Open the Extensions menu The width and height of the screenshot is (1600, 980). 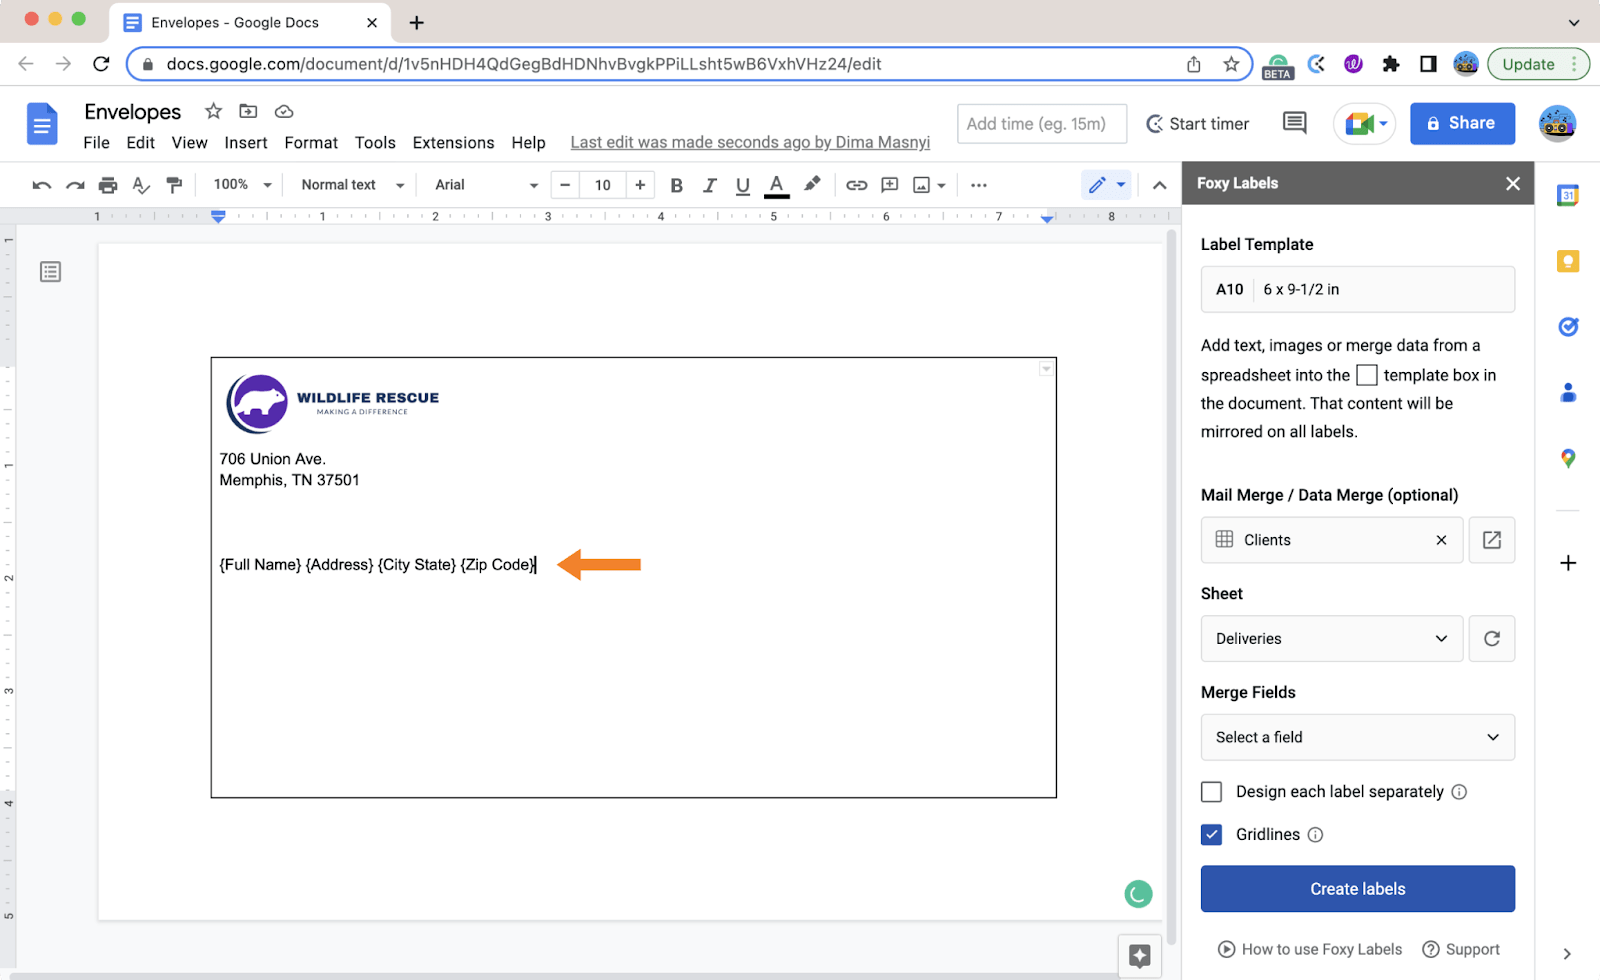tap(452, 142)
